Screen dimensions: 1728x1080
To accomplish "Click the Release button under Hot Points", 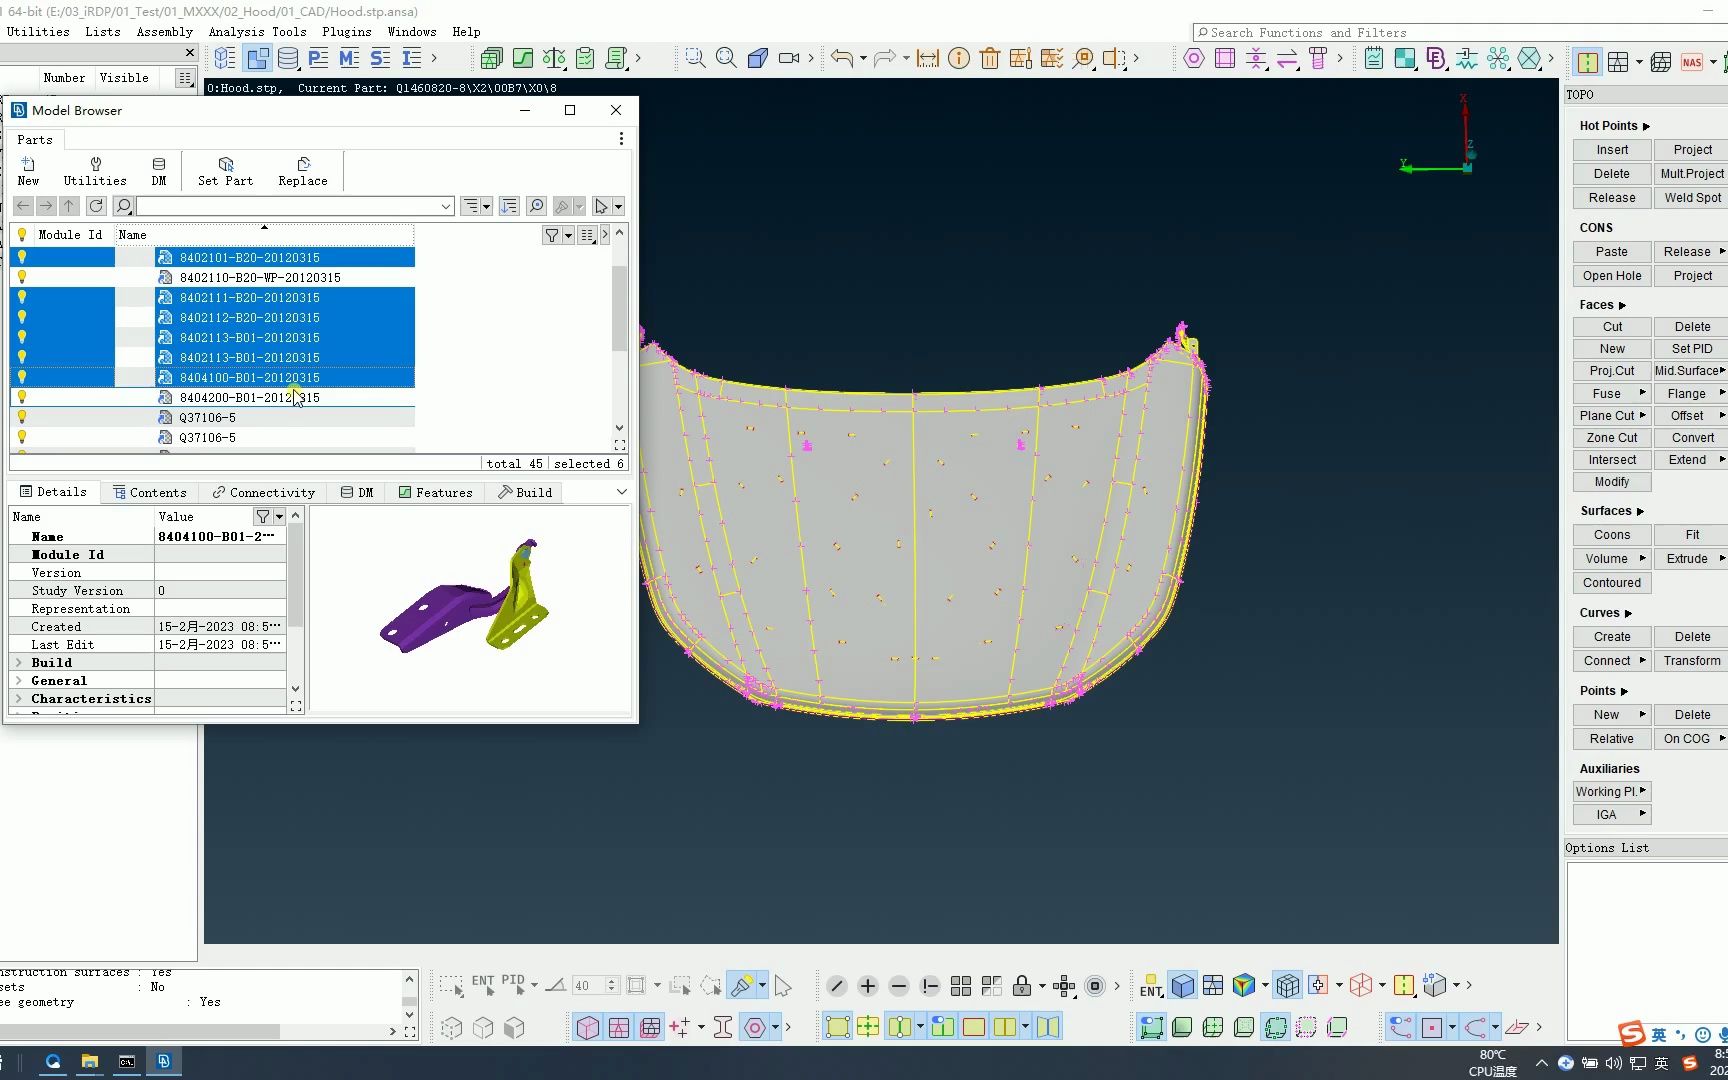I will pyautogui.click(x=1610, y=197).
